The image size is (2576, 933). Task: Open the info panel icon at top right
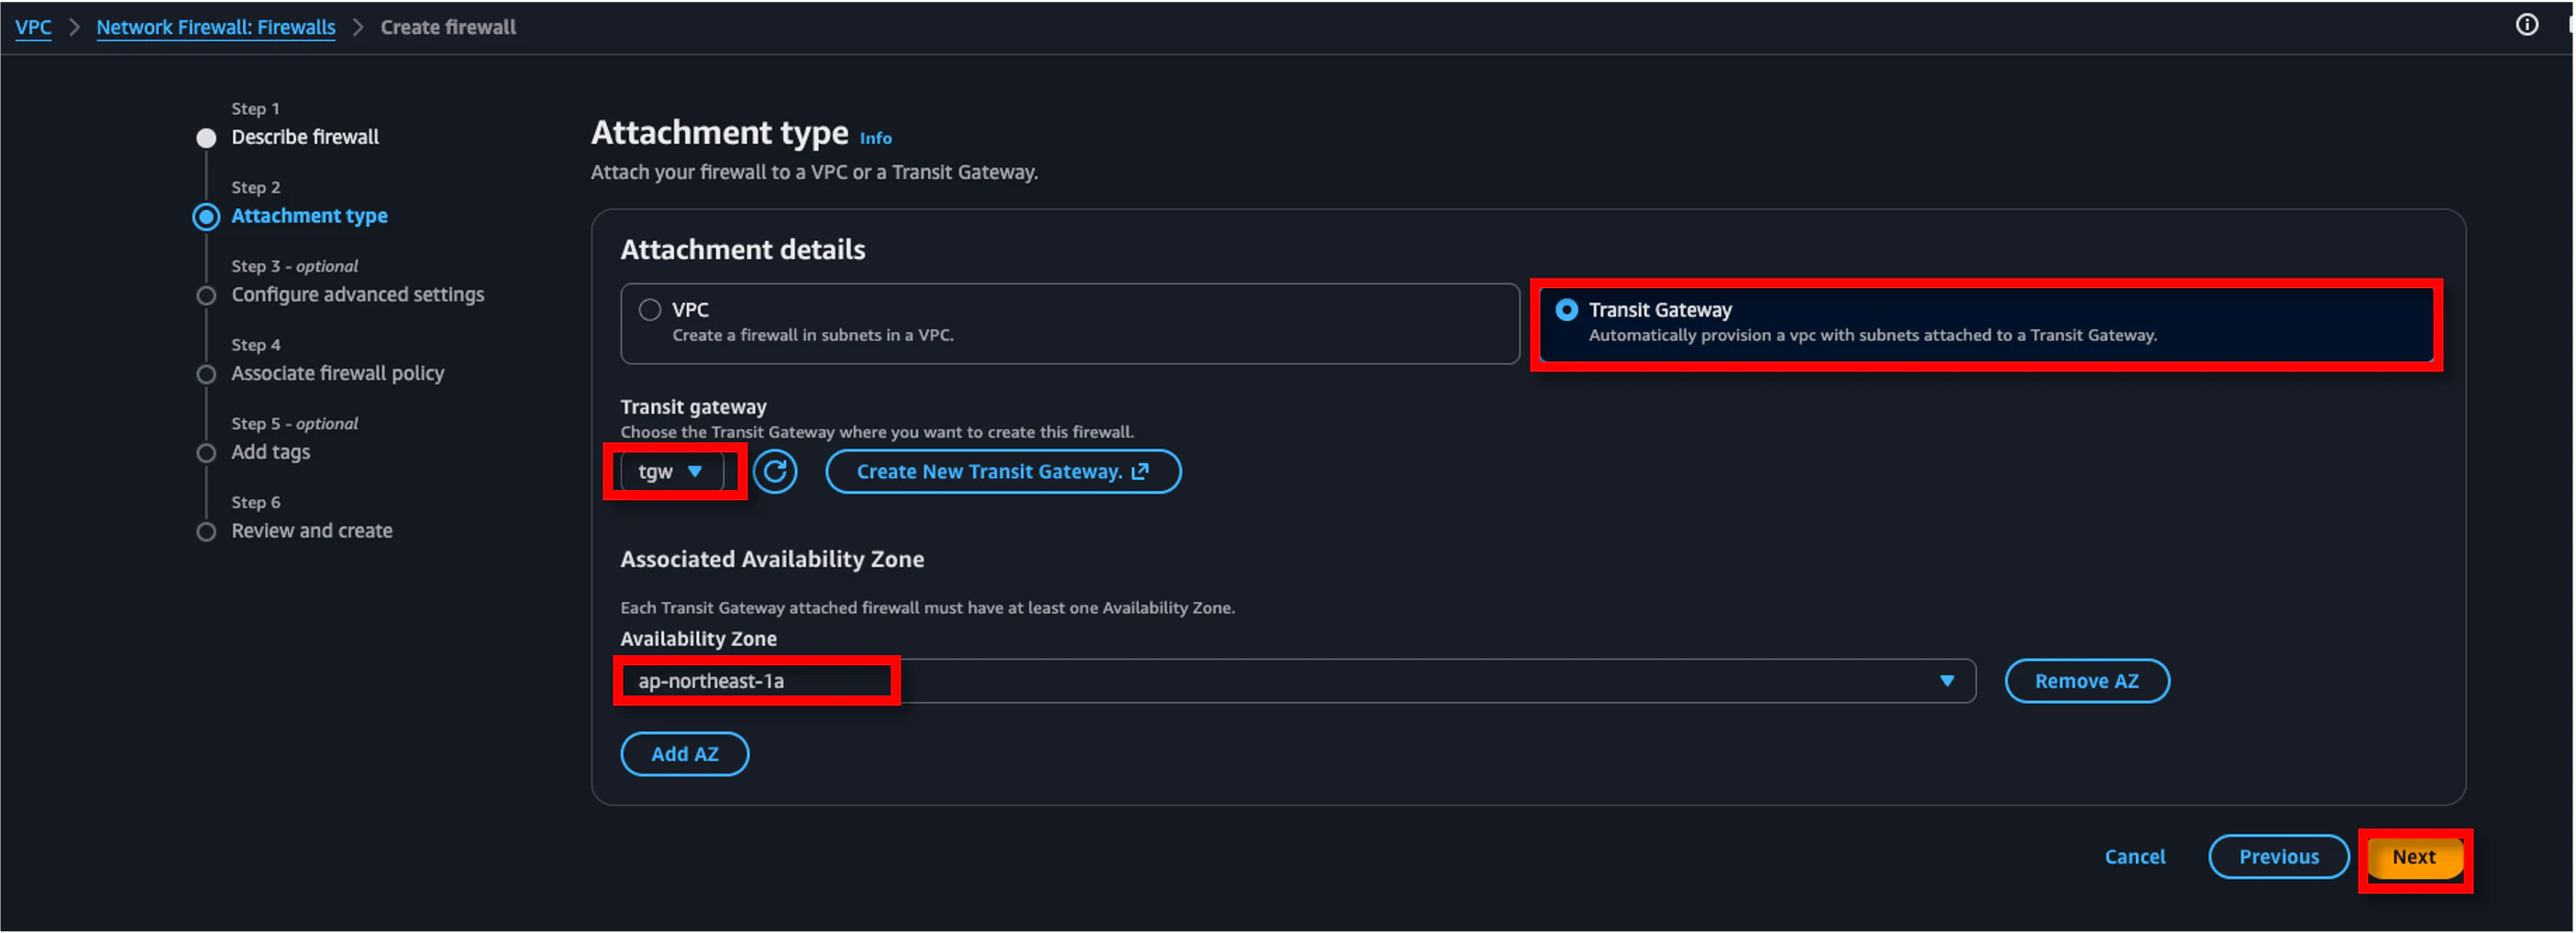tap(2526, 25)
